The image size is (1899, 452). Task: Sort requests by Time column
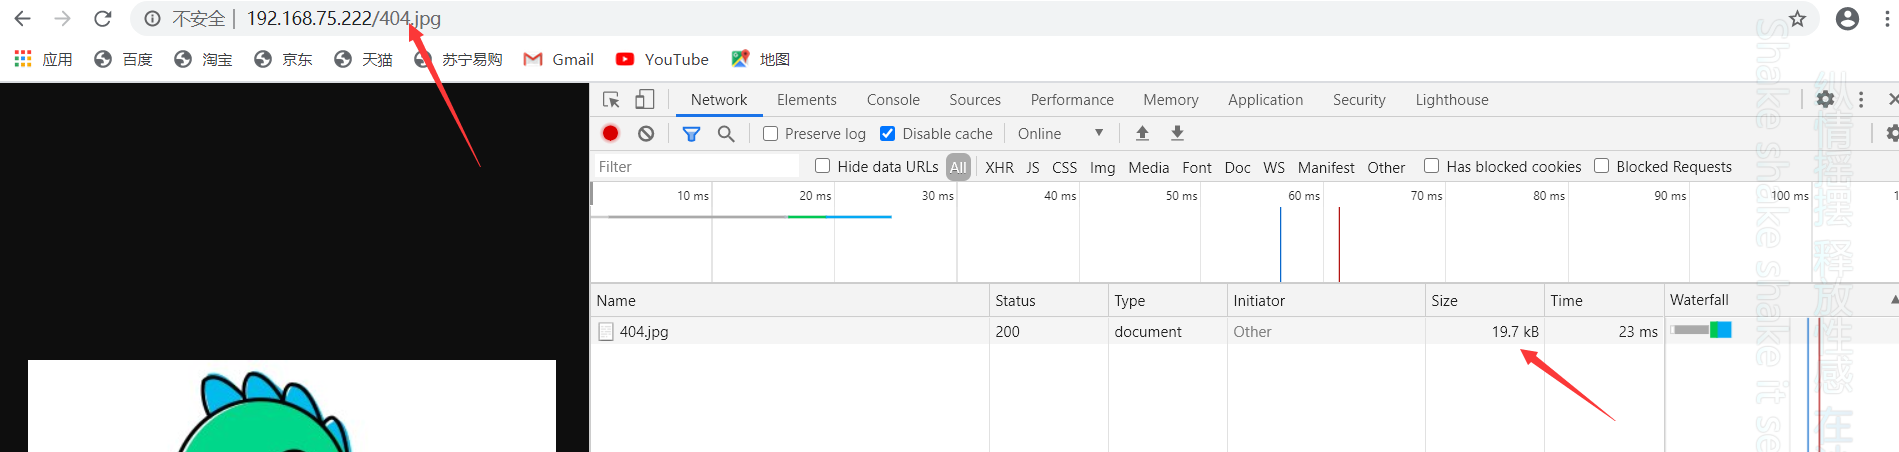click(1604, 300)
